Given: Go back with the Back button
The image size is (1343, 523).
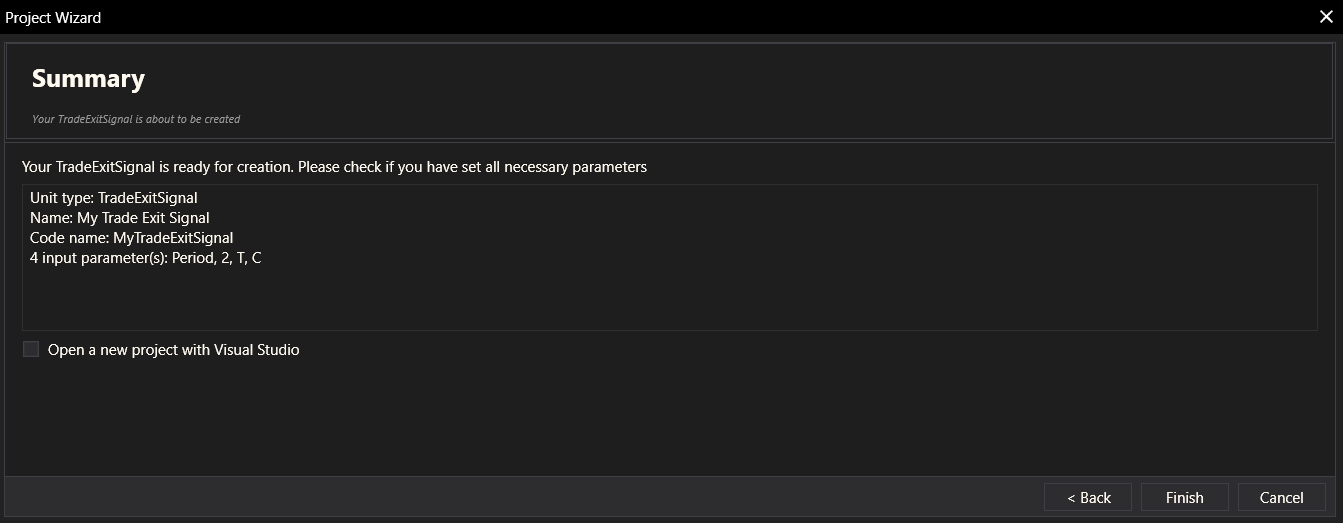Looking at the screenshot, I should coord(1088,497).
